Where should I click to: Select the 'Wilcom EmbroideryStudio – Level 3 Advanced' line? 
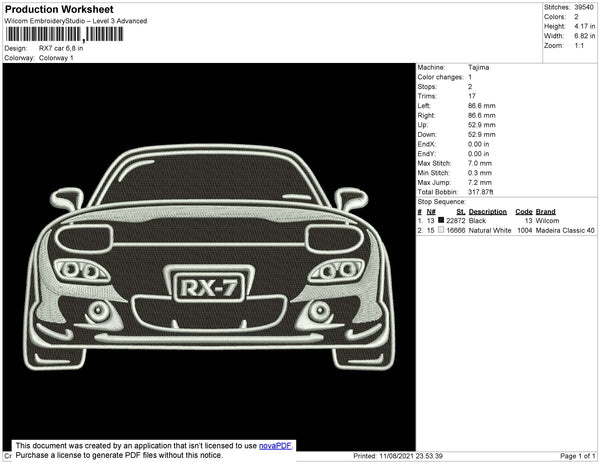[76, 21]
